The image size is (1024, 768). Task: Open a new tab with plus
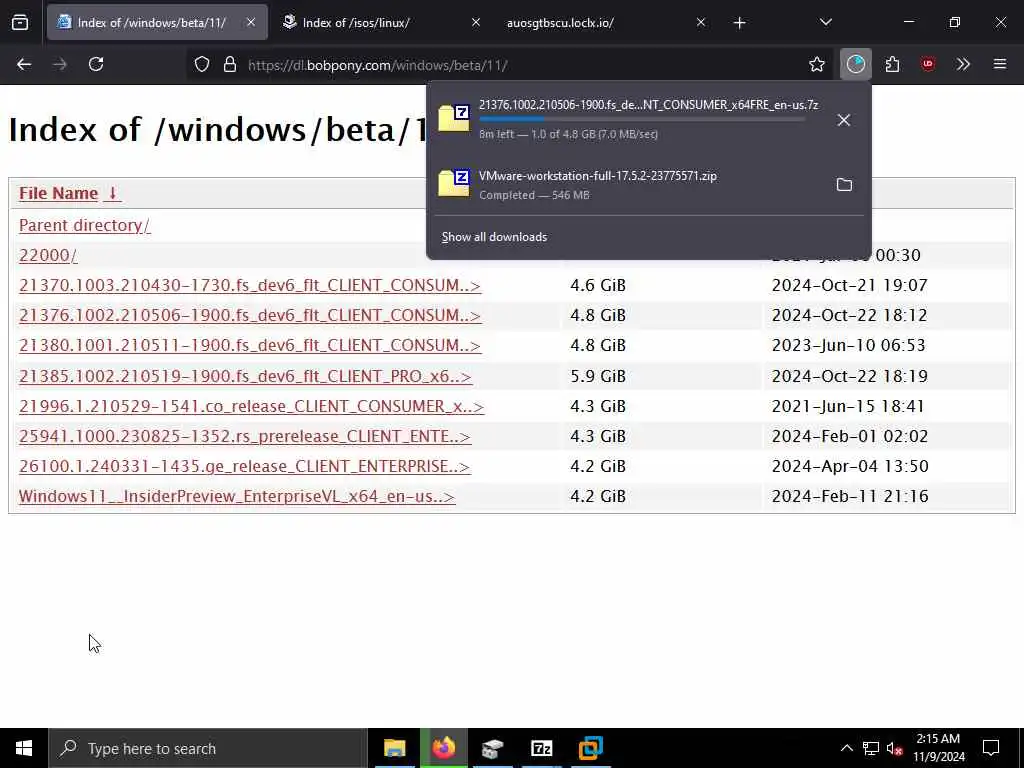coord(739,23)
